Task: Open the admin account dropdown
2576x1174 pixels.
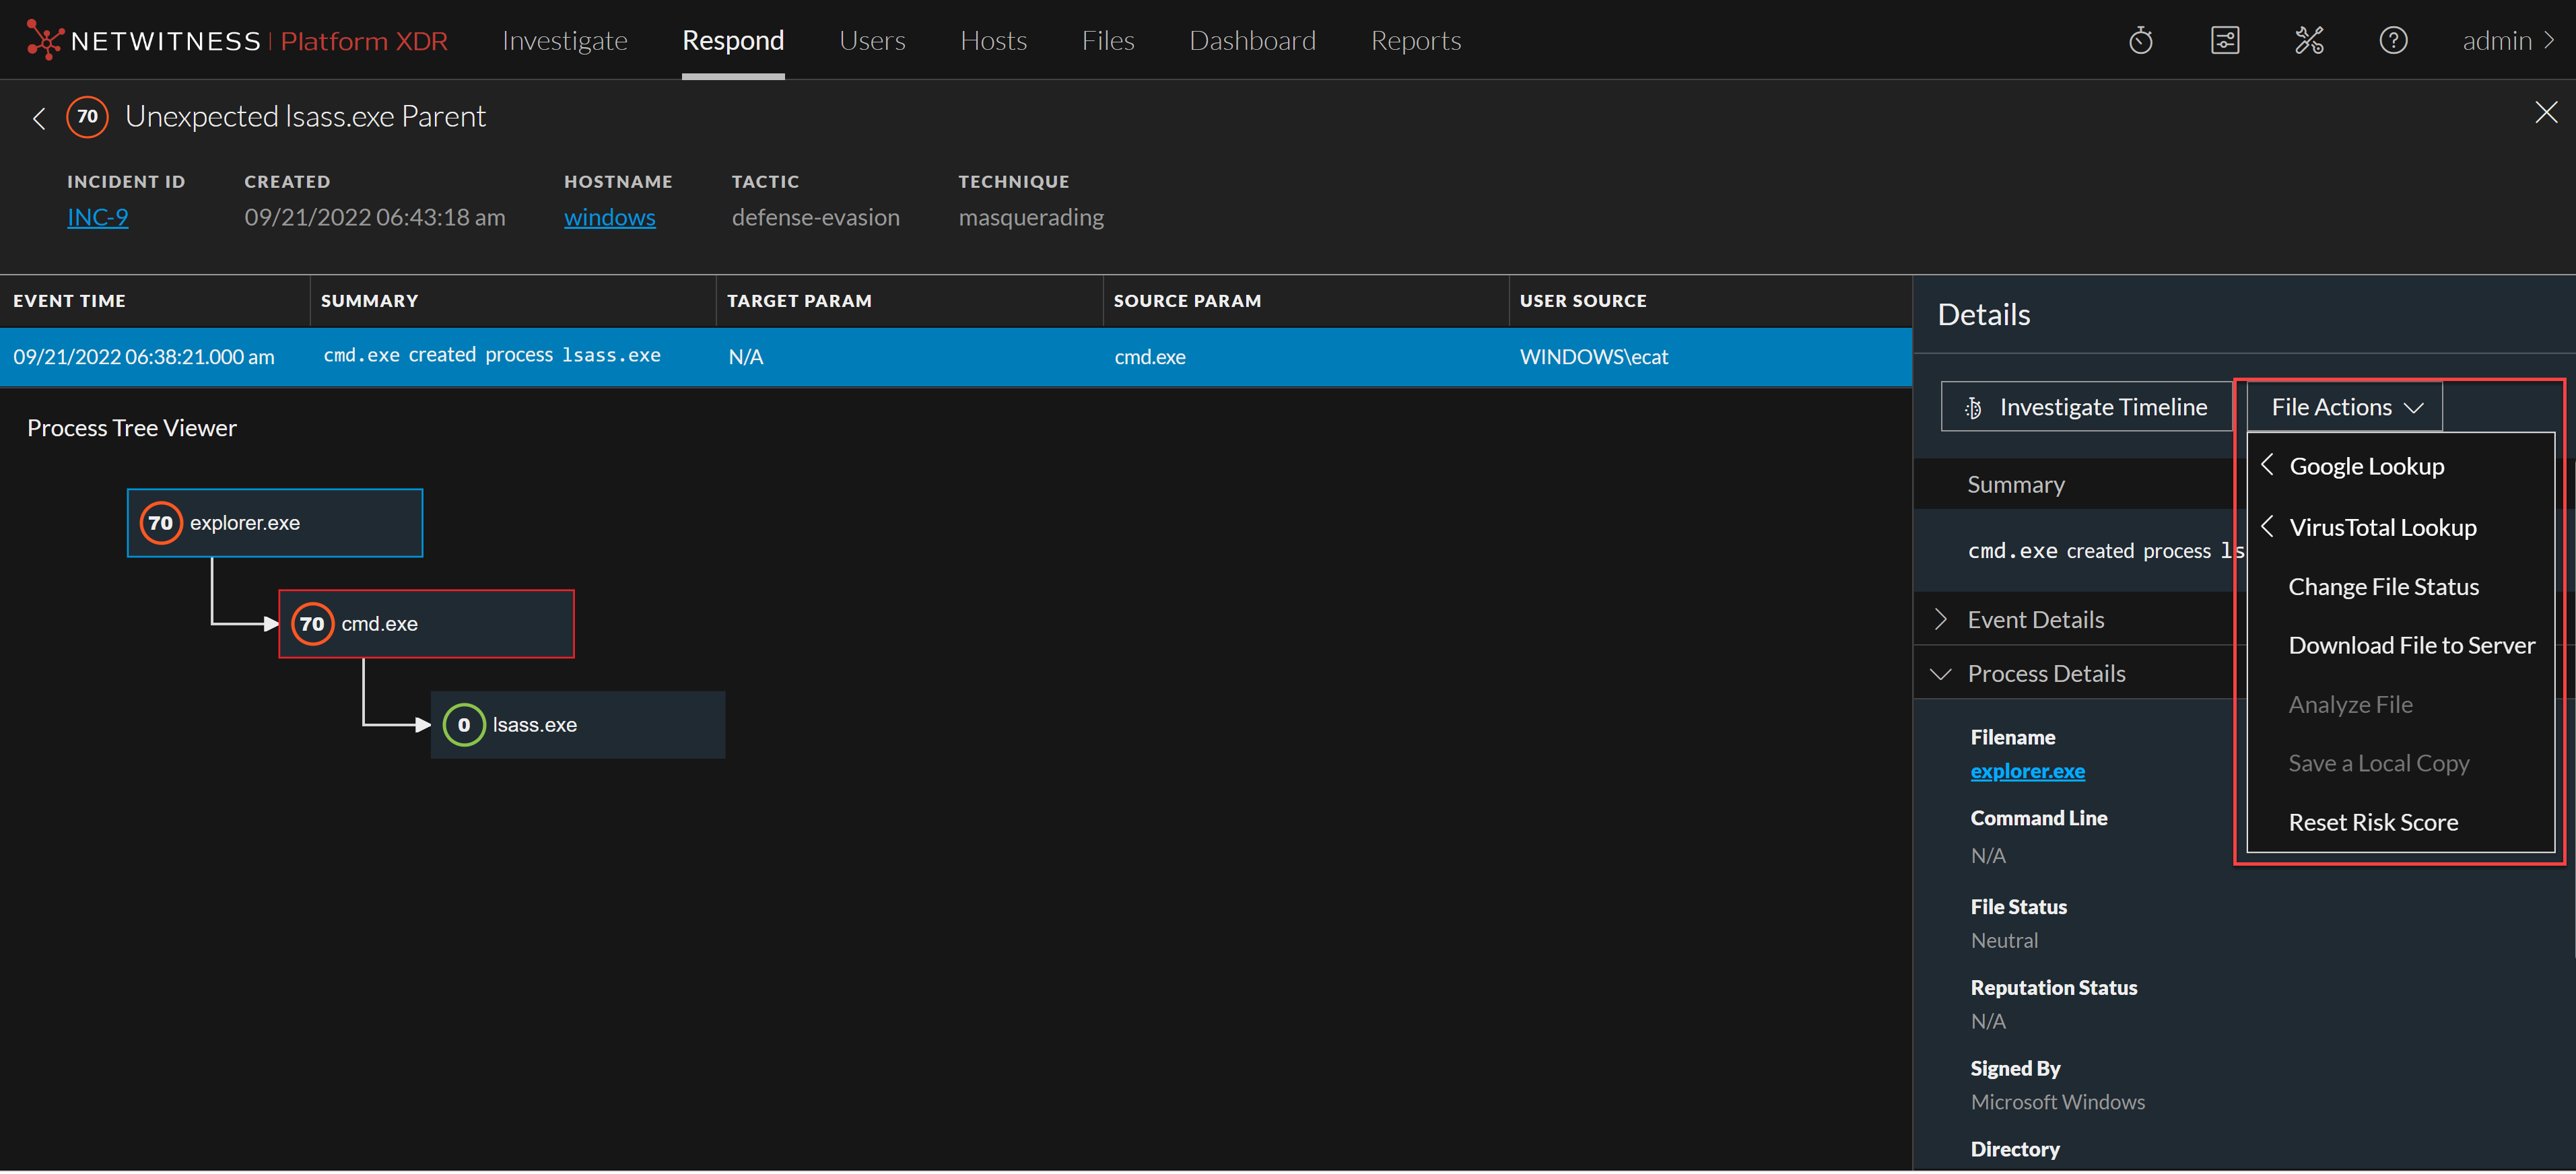Action: click(2505, 40)
